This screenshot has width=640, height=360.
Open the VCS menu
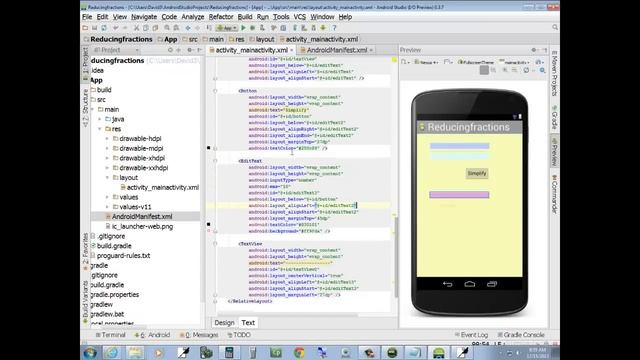coord(299,17)
